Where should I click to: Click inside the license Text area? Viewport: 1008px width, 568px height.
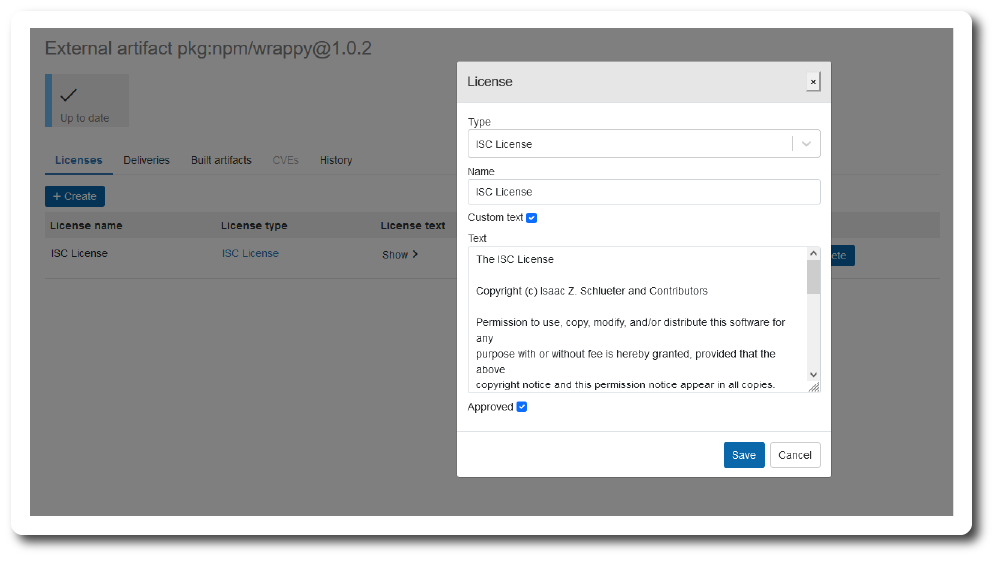click(x=636, y=320)
